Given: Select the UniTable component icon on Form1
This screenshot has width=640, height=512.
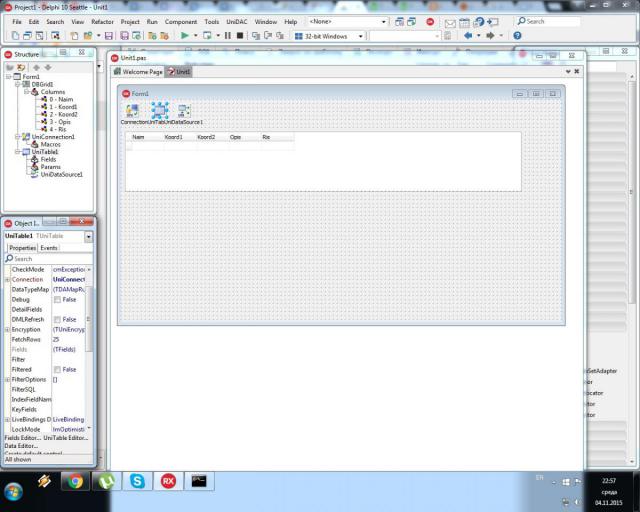Looking at the screenshot, I should [160, 111].
